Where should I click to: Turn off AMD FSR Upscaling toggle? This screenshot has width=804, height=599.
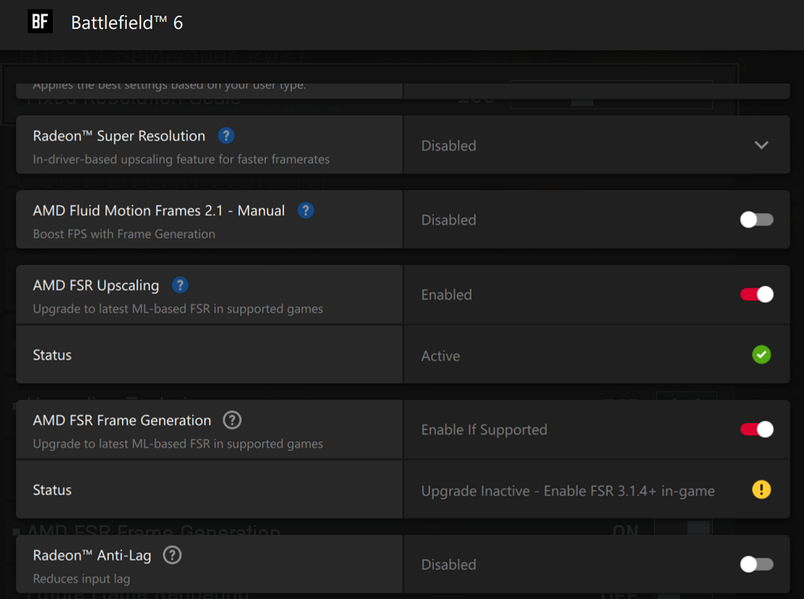pyautogui.click(x=756, y=295)
